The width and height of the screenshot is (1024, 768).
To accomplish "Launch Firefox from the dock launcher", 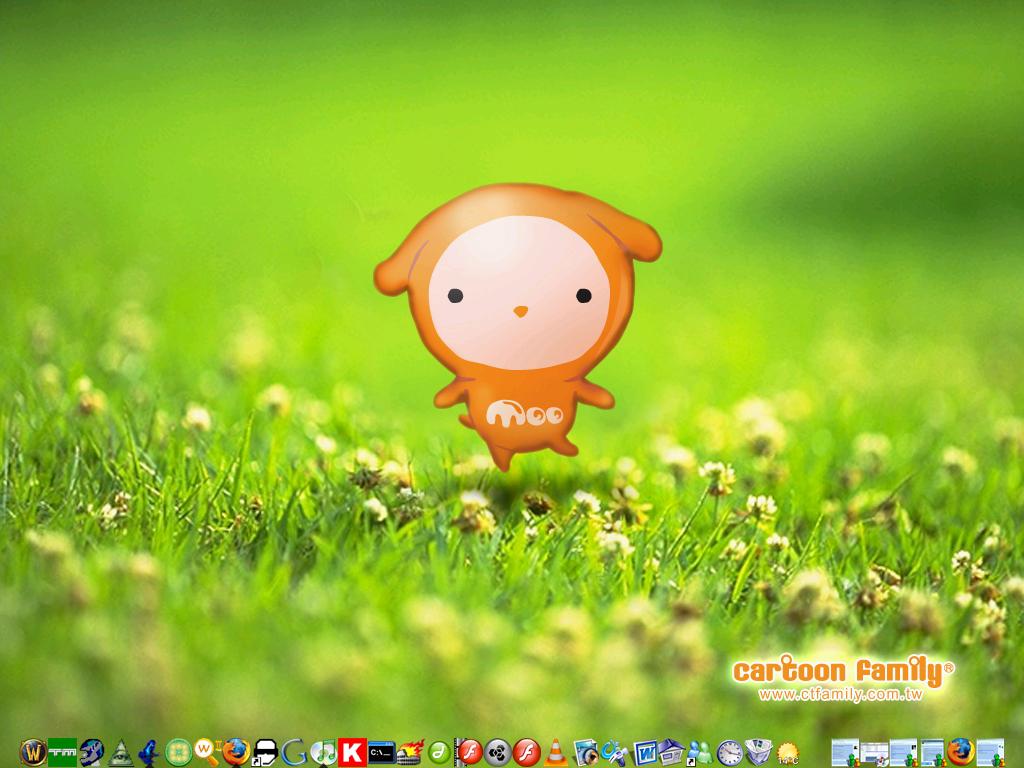I will click(x=236, y=752).
